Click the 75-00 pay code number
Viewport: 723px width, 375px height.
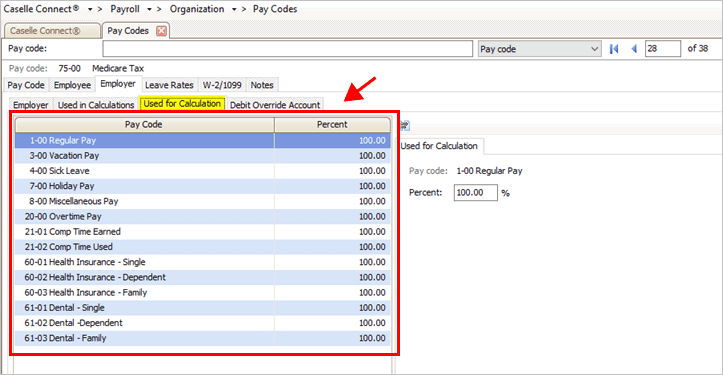70,68
